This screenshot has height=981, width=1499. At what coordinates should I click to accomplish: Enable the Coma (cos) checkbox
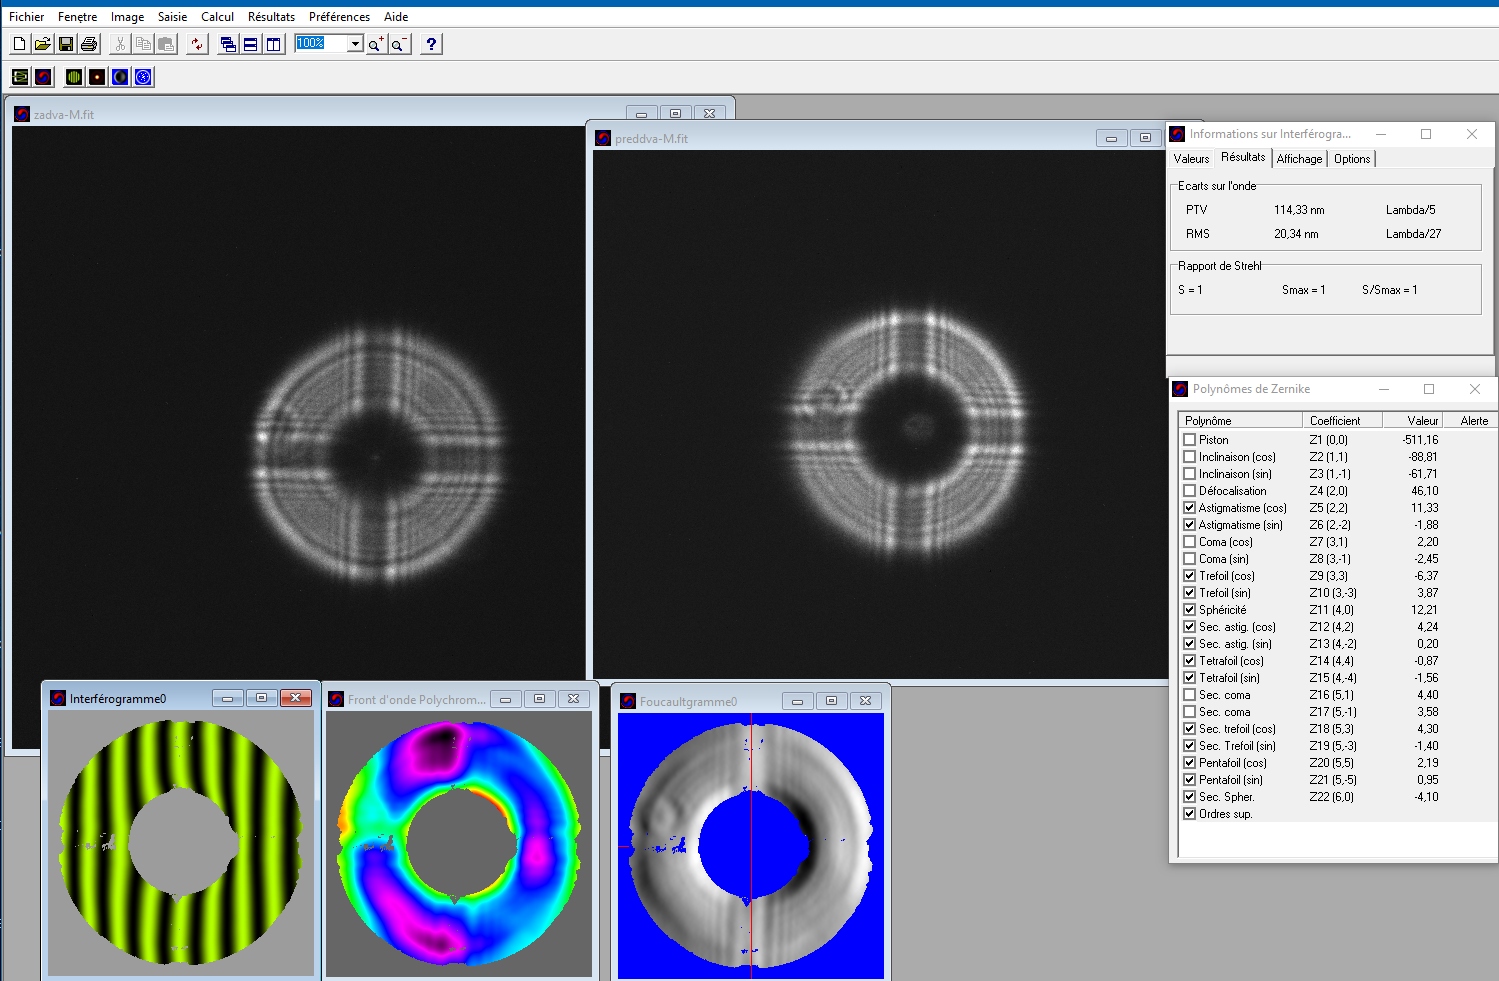tap(1189, 542)
